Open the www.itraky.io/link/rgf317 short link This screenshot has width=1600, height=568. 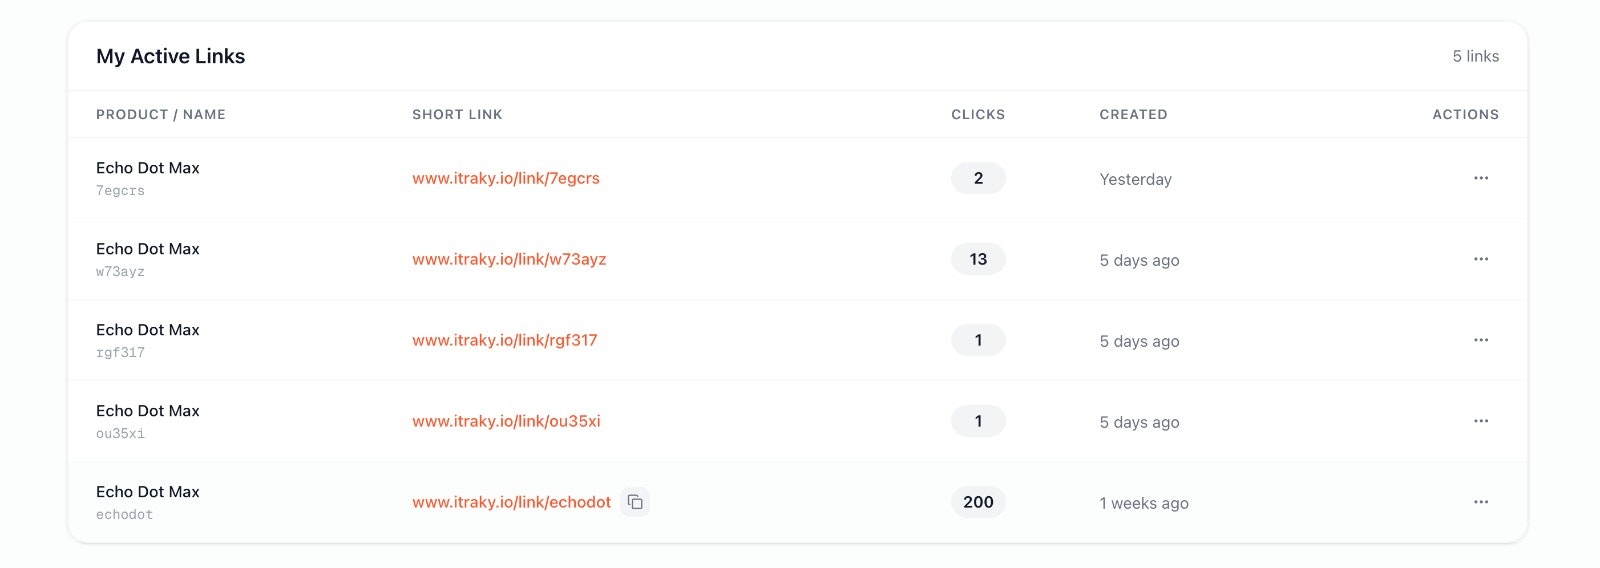[505, 340]
